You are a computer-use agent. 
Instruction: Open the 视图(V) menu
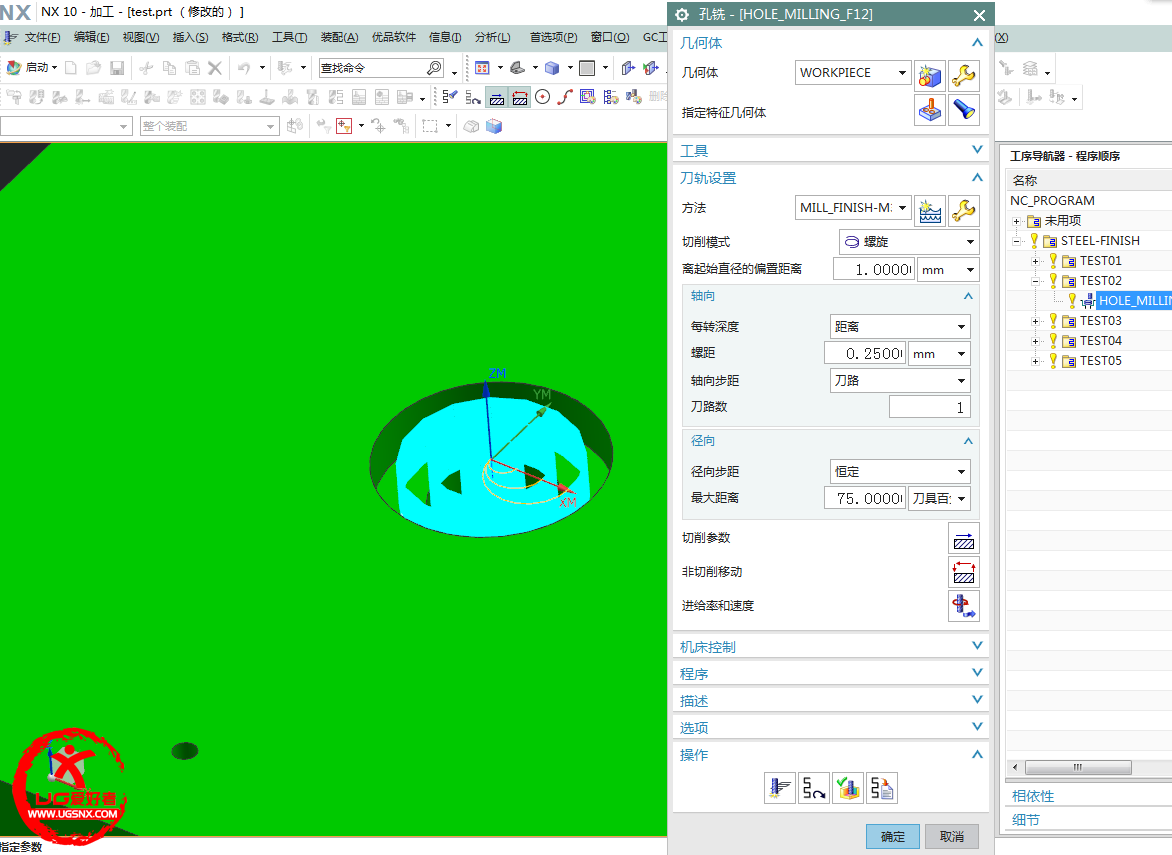141,37
